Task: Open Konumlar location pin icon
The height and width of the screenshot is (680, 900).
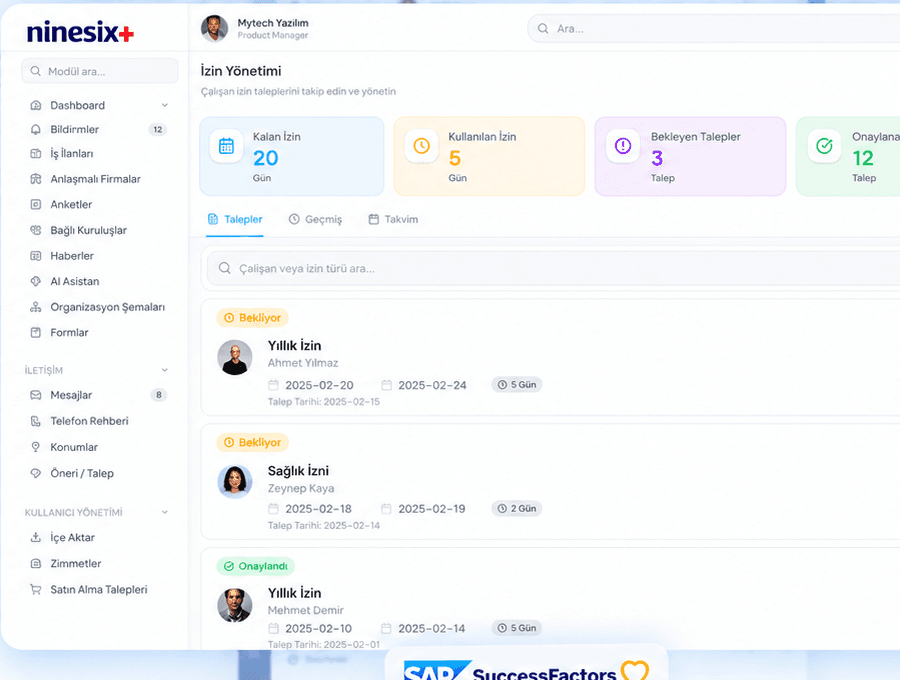Action: tap(36, 447)
